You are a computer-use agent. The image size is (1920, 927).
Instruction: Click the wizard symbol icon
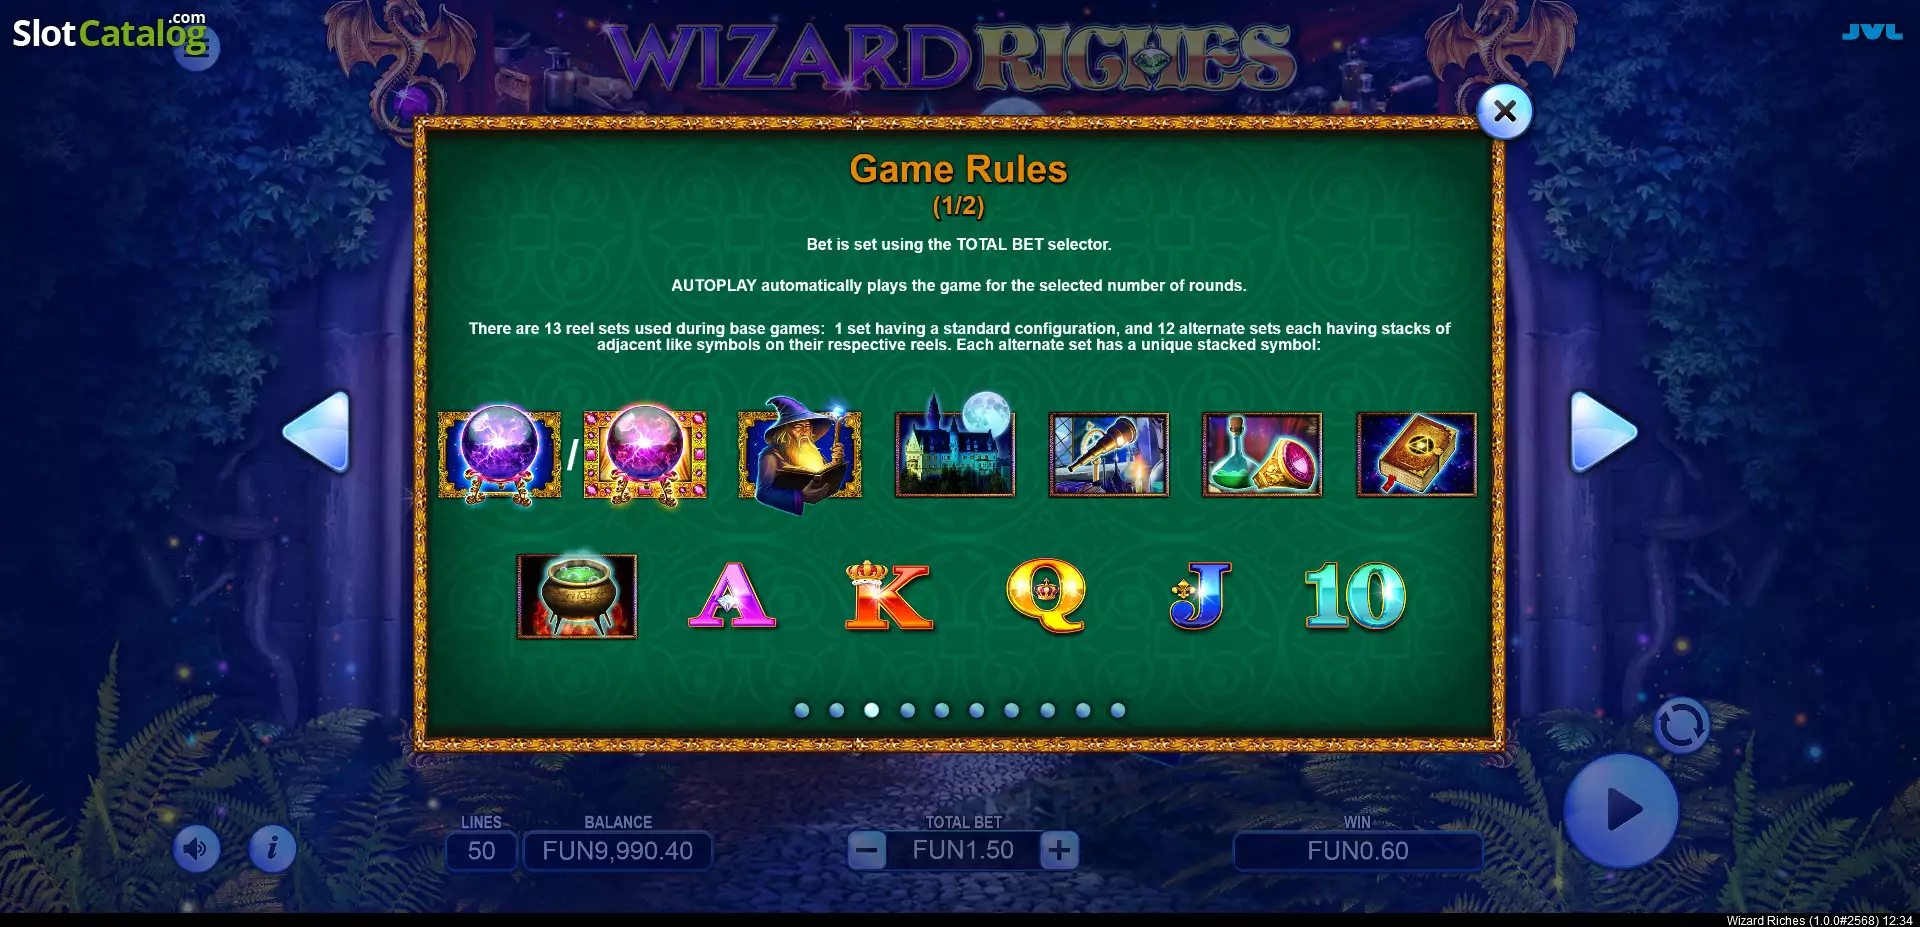800,454
